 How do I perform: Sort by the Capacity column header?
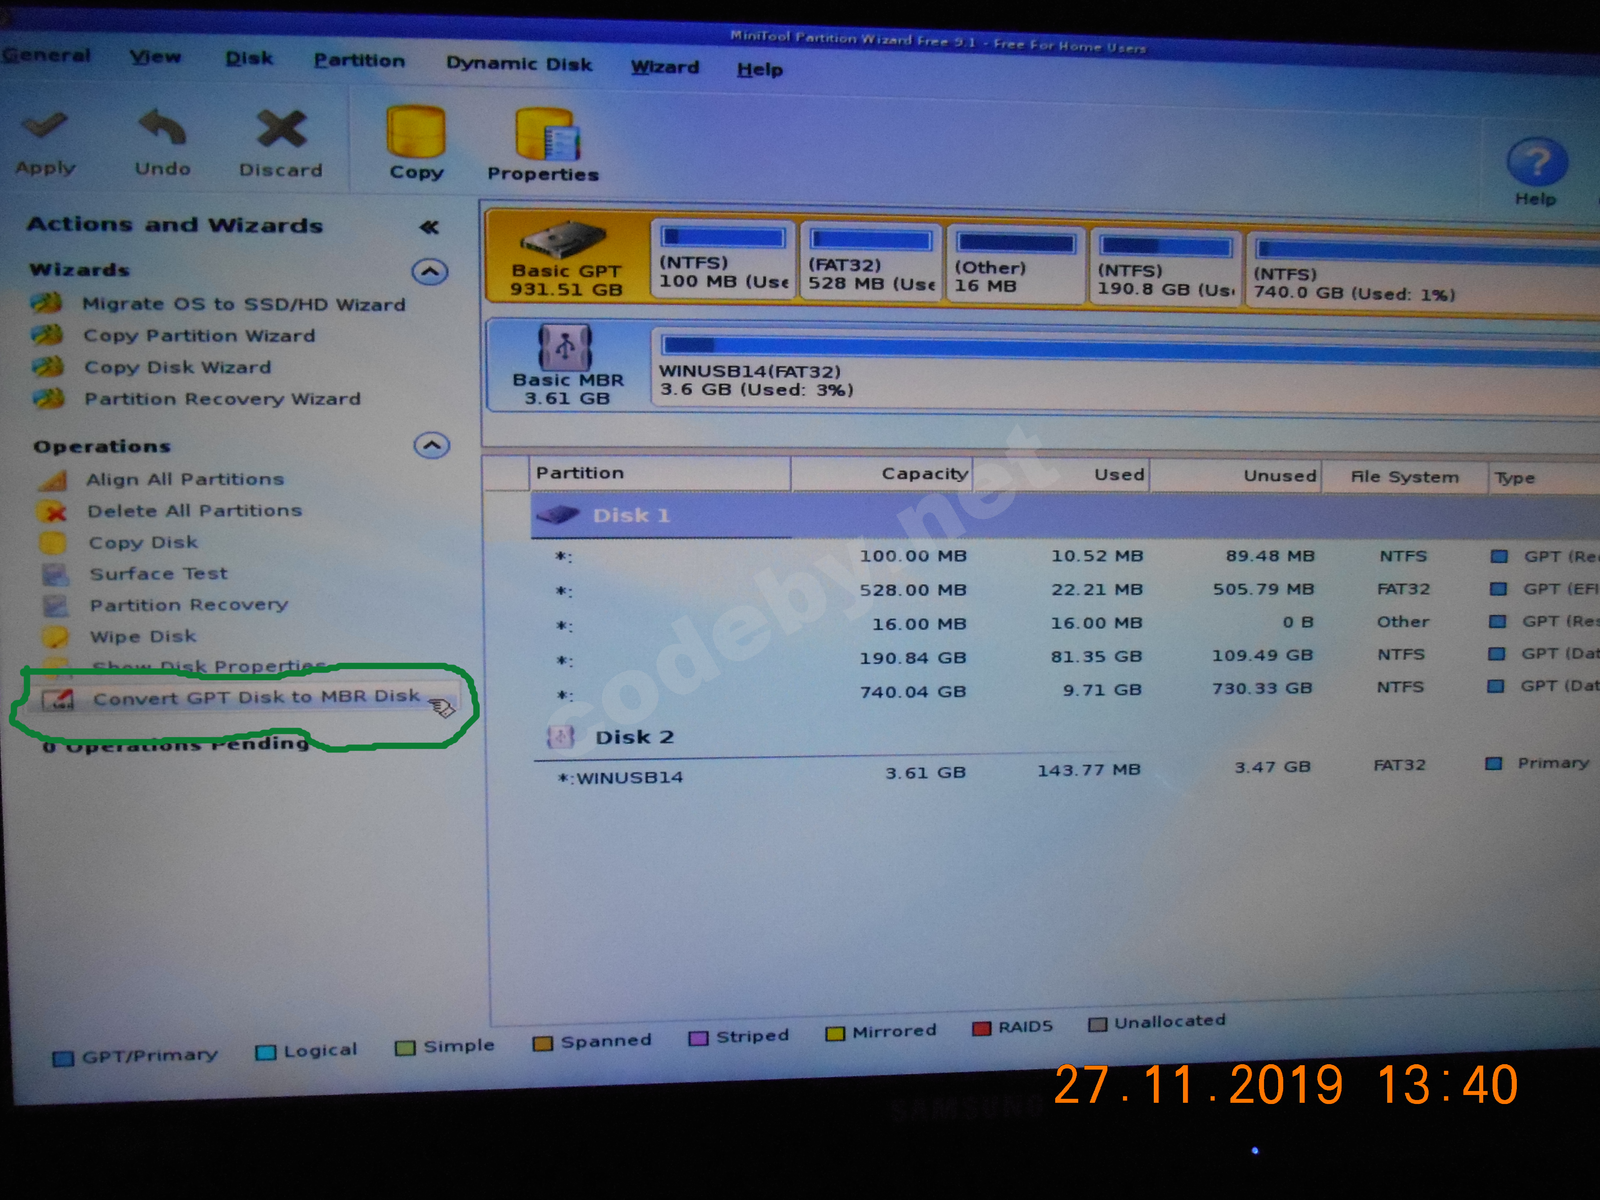tap(881, 474)
